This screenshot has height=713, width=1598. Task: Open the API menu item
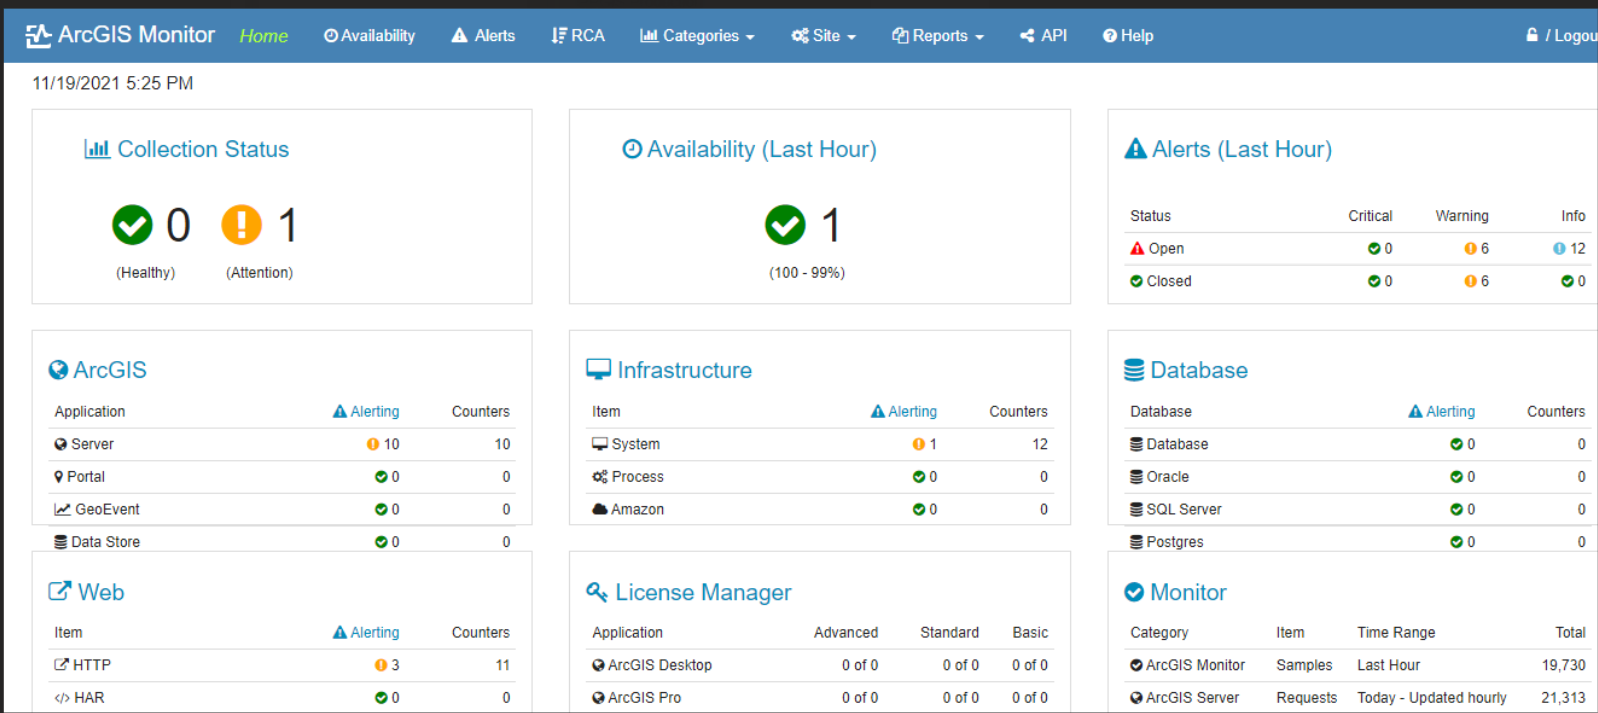point(1043,36)
